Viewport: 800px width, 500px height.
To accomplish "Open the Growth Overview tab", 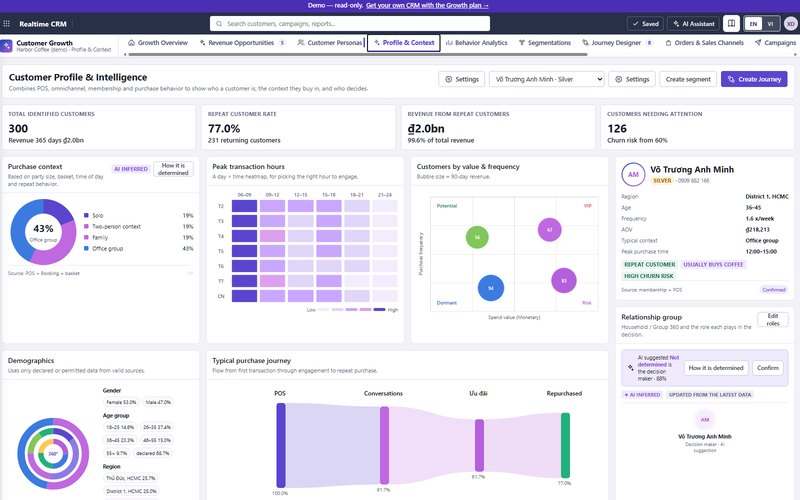I will (x=158, y=43).
